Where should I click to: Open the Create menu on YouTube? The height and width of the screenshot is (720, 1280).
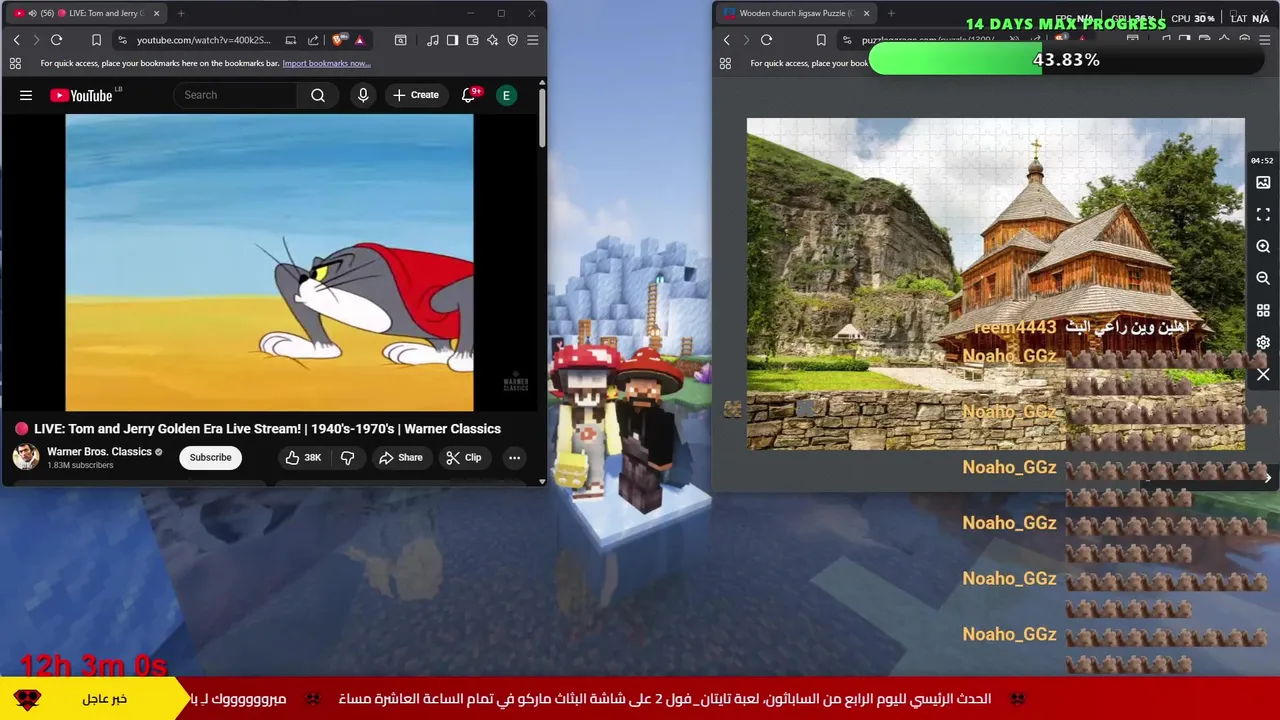(x=416, y=95)
